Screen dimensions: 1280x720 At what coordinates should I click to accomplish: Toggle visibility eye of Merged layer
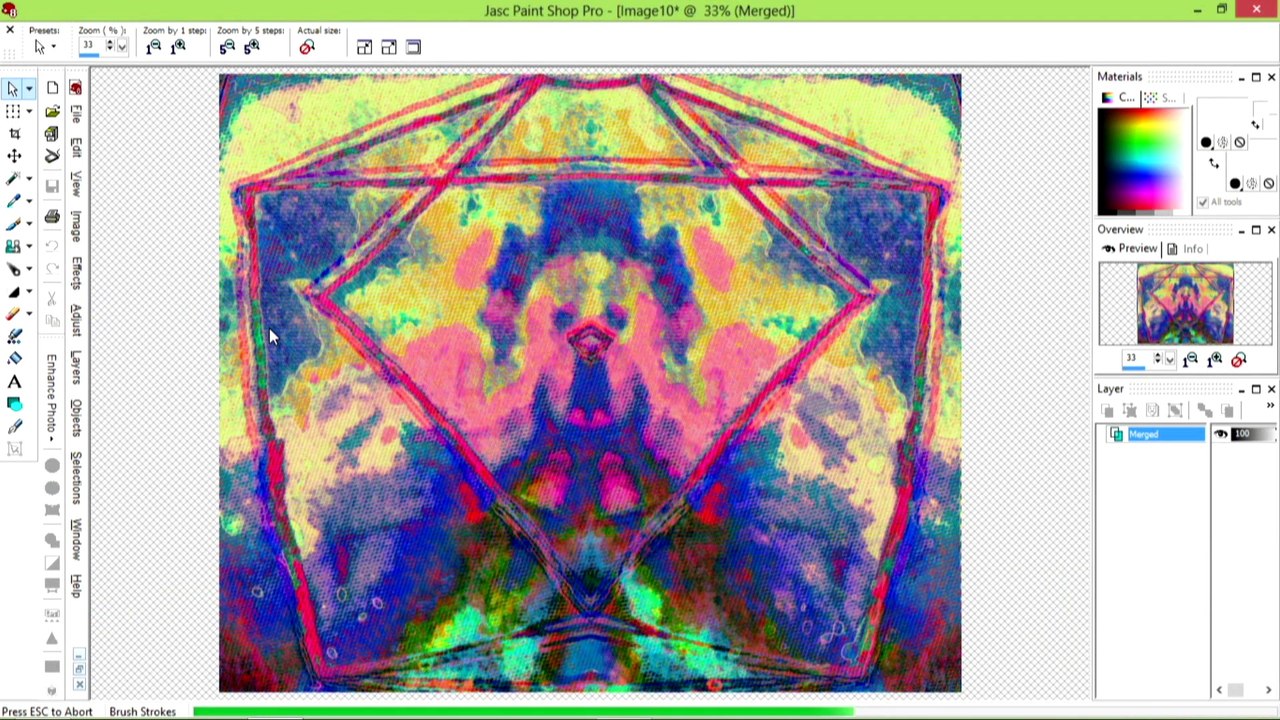pyautogui.click(x=1221, y=434)
